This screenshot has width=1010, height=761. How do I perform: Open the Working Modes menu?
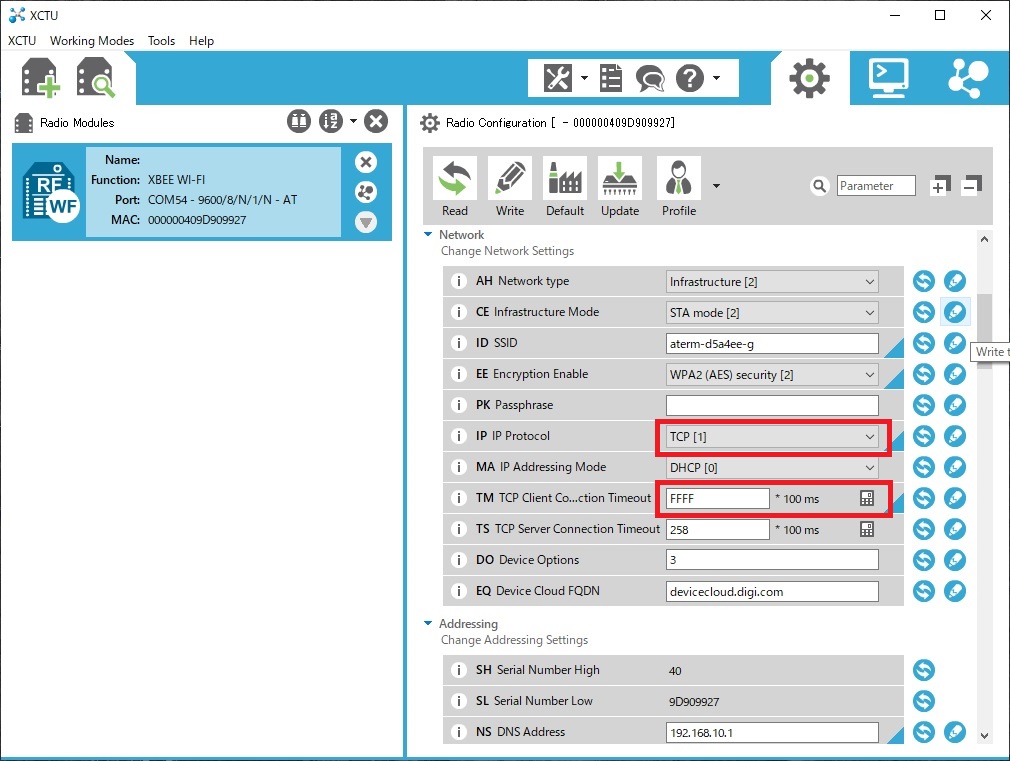[x=92, y=41]
